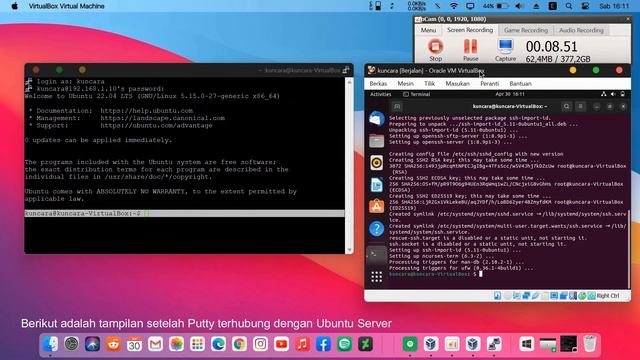
Task: Pause the oCam recording
Action: [x=470, y=50]
